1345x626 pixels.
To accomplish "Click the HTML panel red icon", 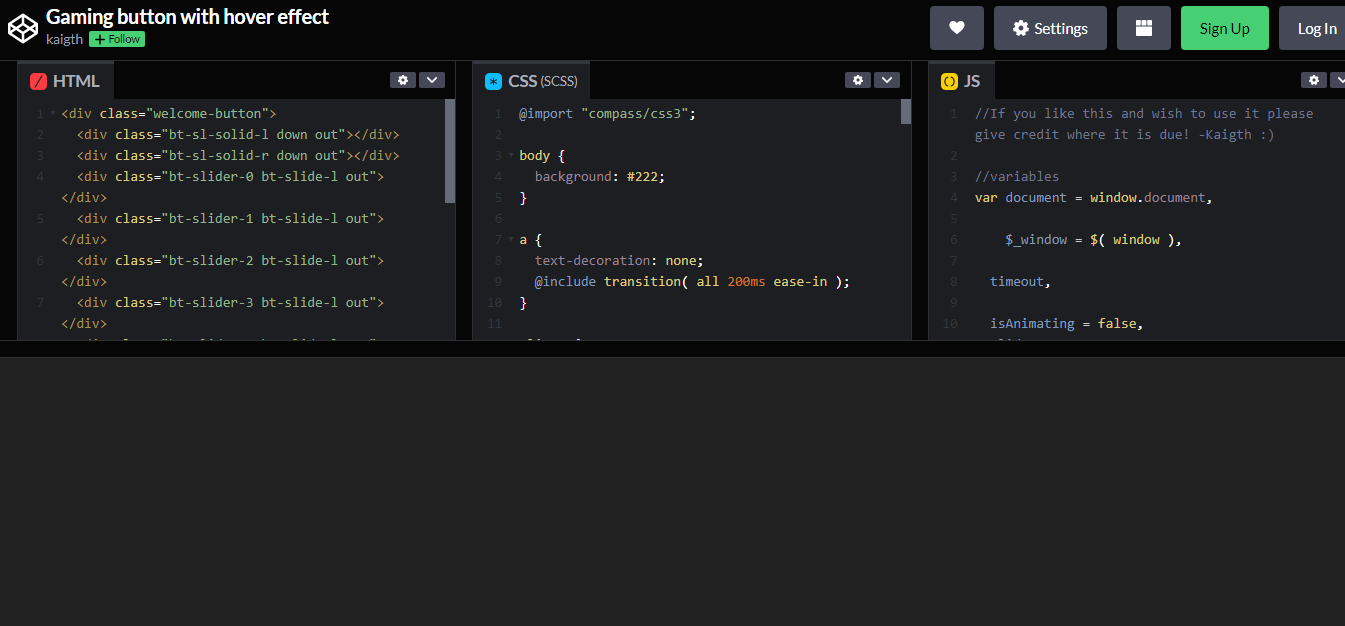I will pyautogui.click(x=39, y=80).
